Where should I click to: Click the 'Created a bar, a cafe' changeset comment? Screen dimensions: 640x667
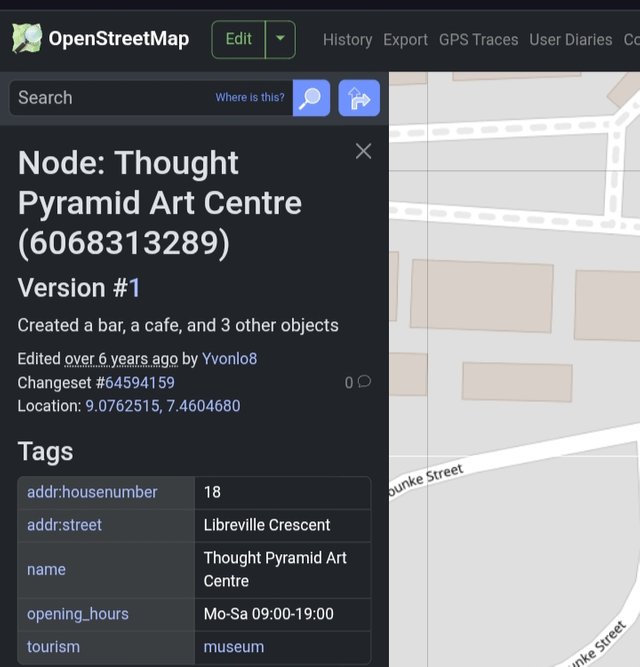click(x=178, y=325)
